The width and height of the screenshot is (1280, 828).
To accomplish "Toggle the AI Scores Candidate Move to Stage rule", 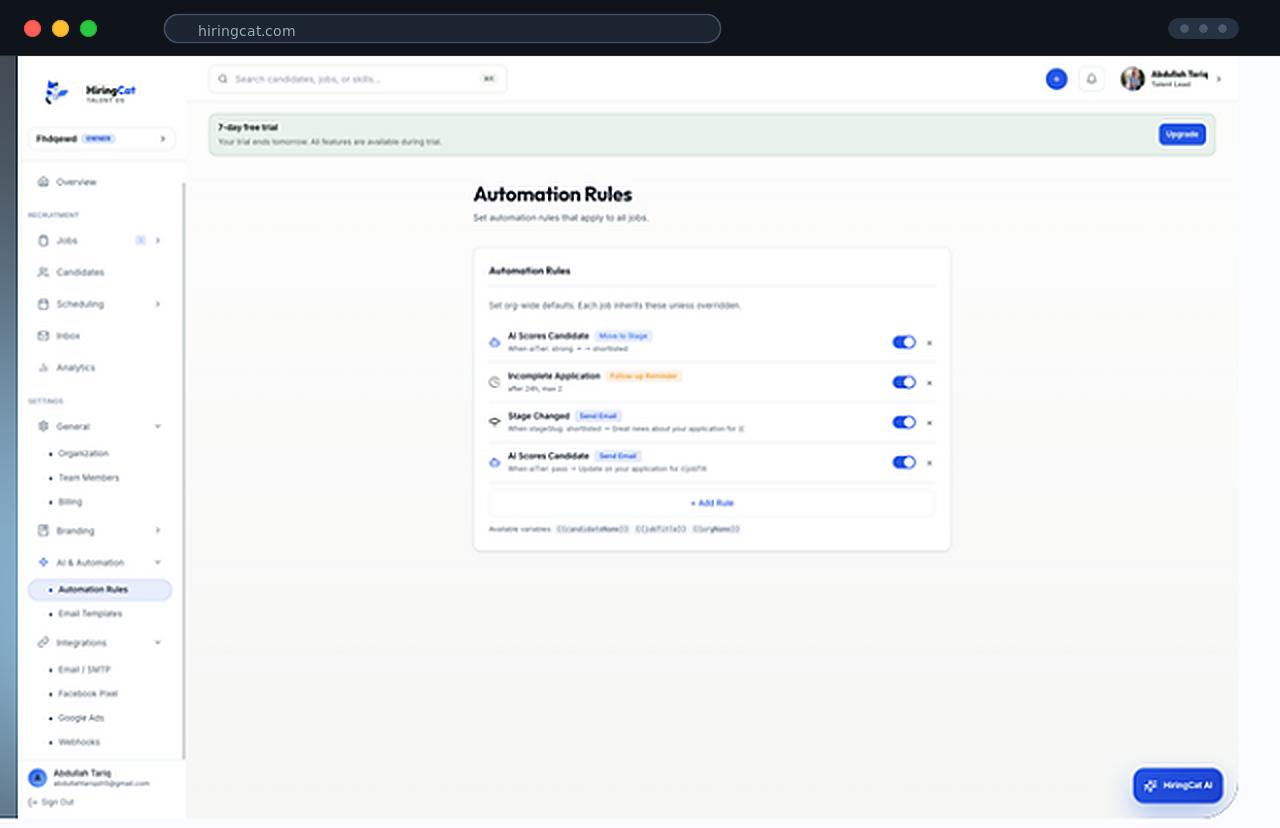I will tap(904, 342).
